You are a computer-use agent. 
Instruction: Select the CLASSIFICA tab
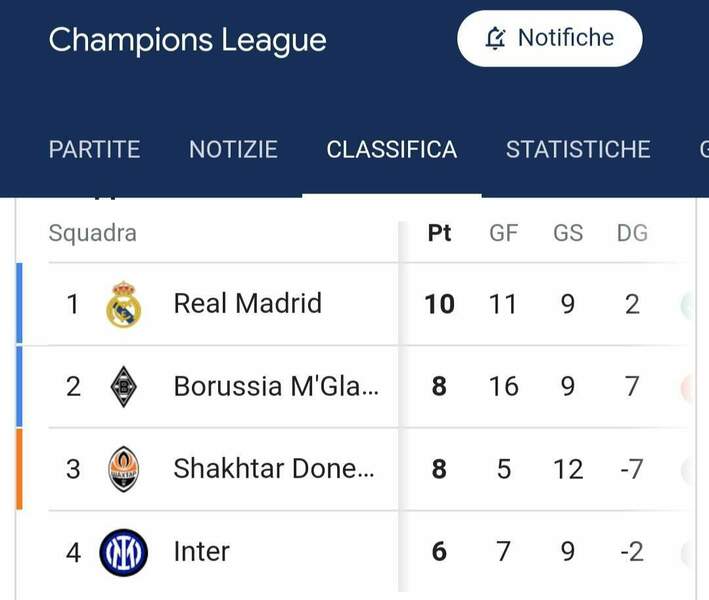point(391,150)
